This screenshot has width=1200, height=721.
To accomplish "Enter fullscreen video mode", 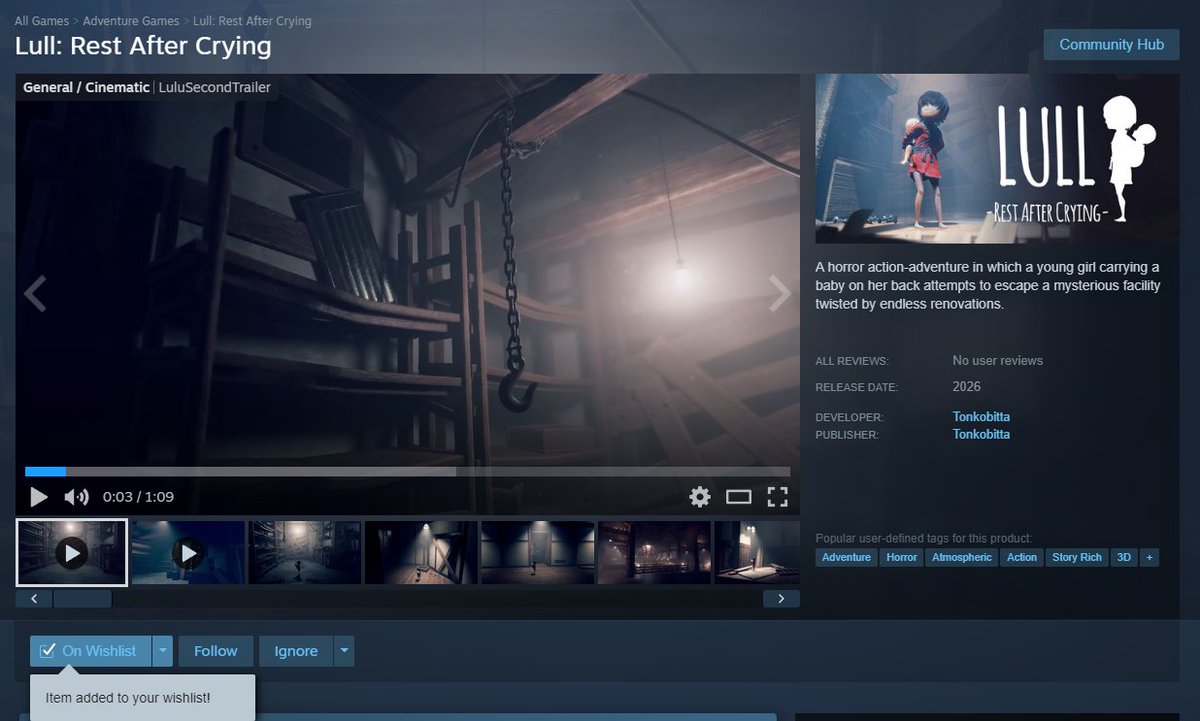I will (777, 496).
